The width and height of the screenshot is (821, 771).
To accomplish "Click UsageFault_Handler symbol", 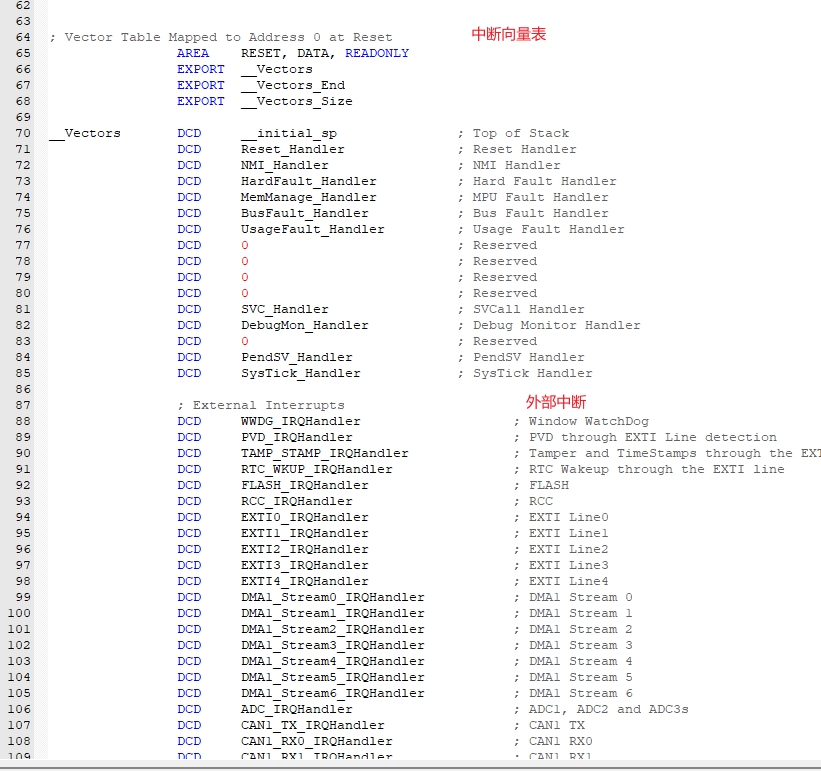I will 313,229.
